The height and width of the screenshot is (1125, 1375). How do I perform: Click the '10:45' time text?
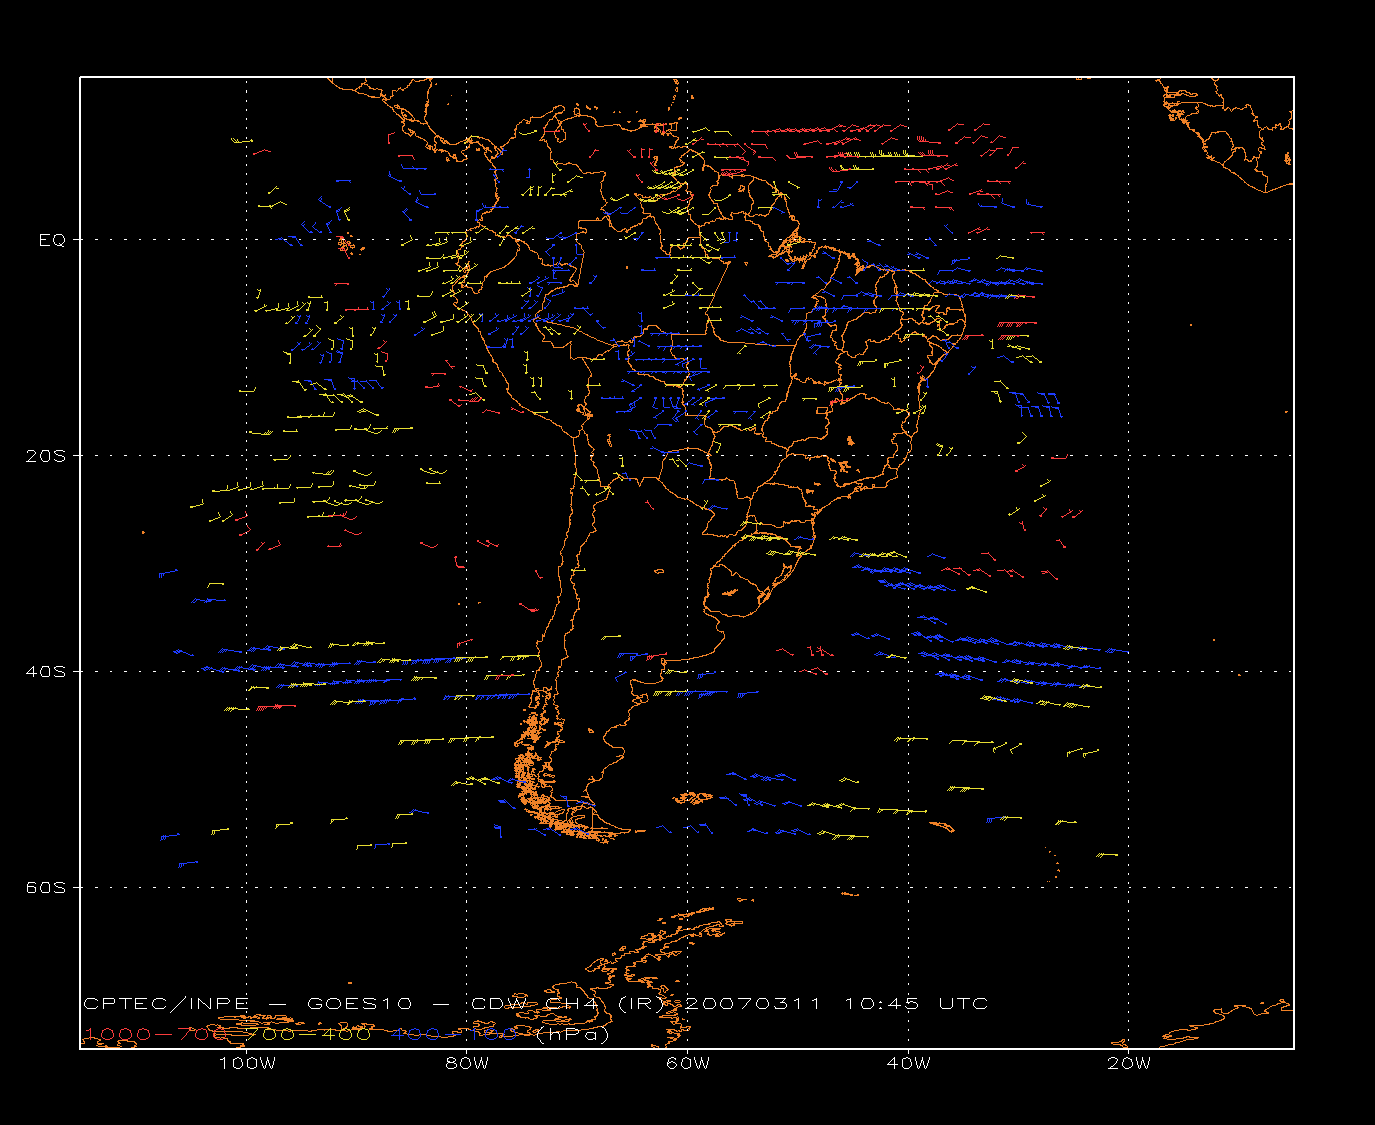point(882,1004)
